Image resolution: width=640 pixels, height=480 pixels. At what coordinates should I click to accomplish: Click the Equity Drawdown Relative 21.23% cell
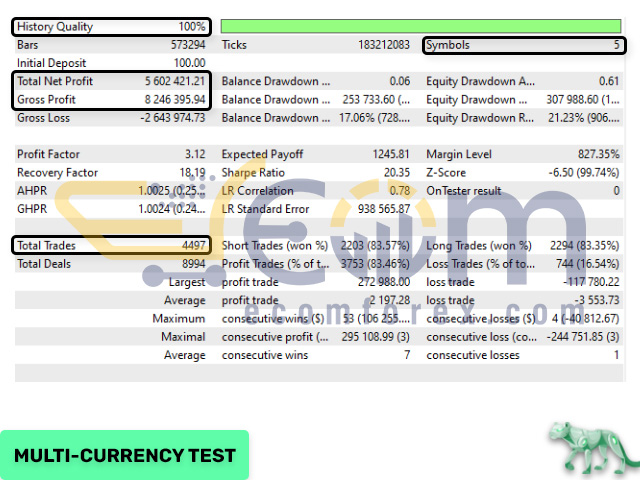pyautogui.click(x=583, y=118)
